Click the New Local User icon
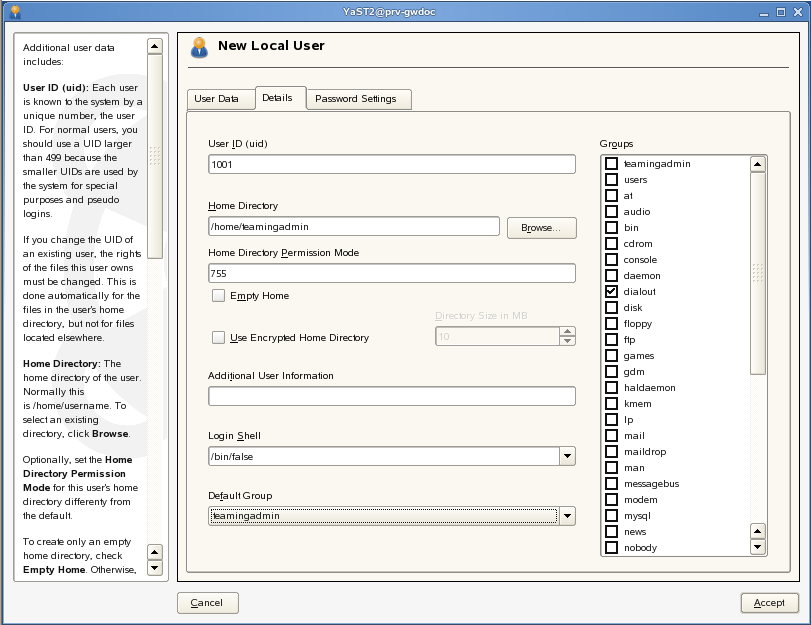The width and height of the screenshot is (811, 625). 199,47
